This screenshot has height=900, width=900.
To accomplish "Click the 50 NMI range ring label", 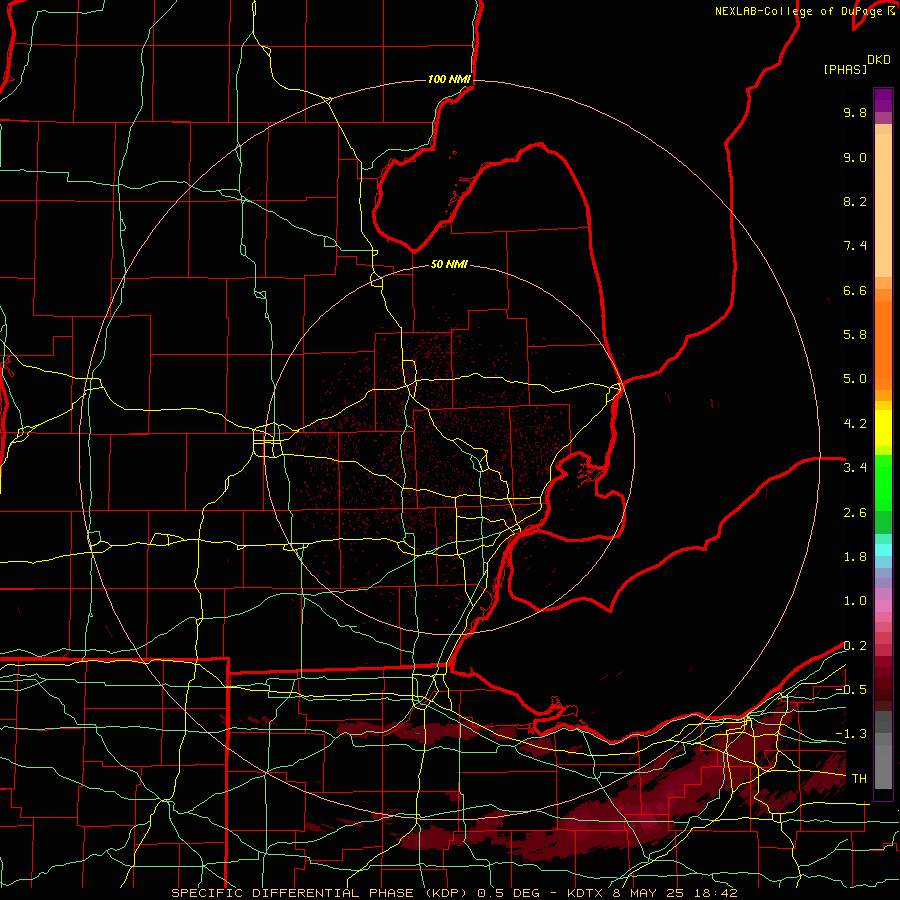I will [x=449, y=264].
